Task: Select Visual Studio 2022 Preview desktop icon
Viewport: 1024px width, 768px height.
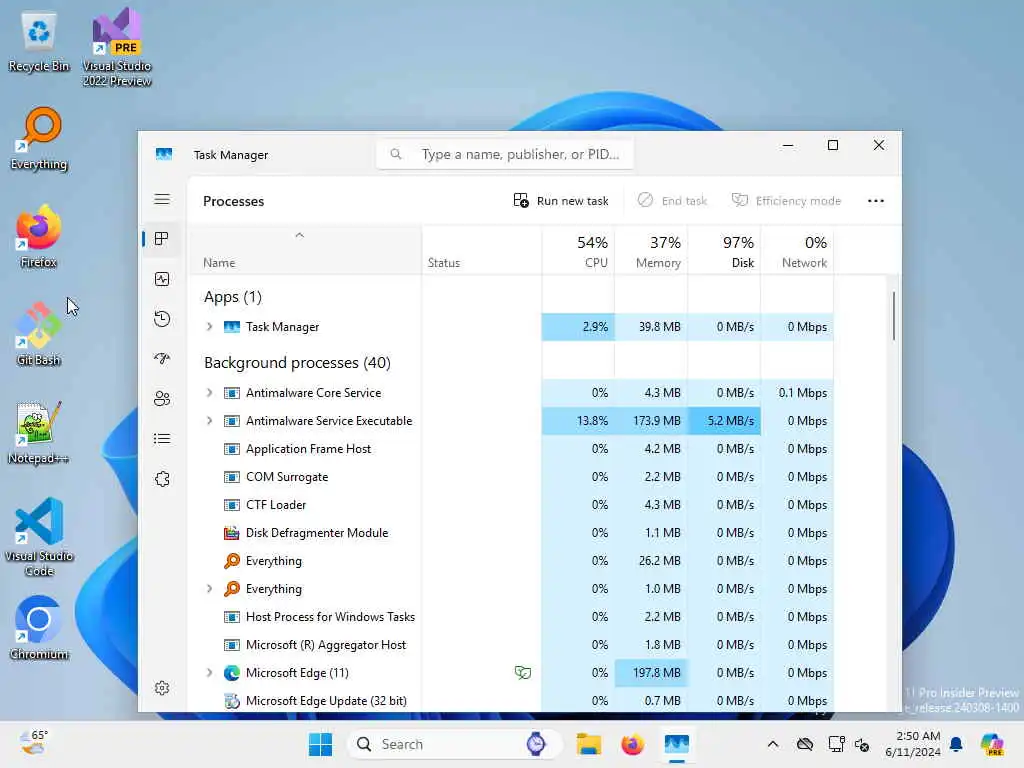Action: coord(117,48)
